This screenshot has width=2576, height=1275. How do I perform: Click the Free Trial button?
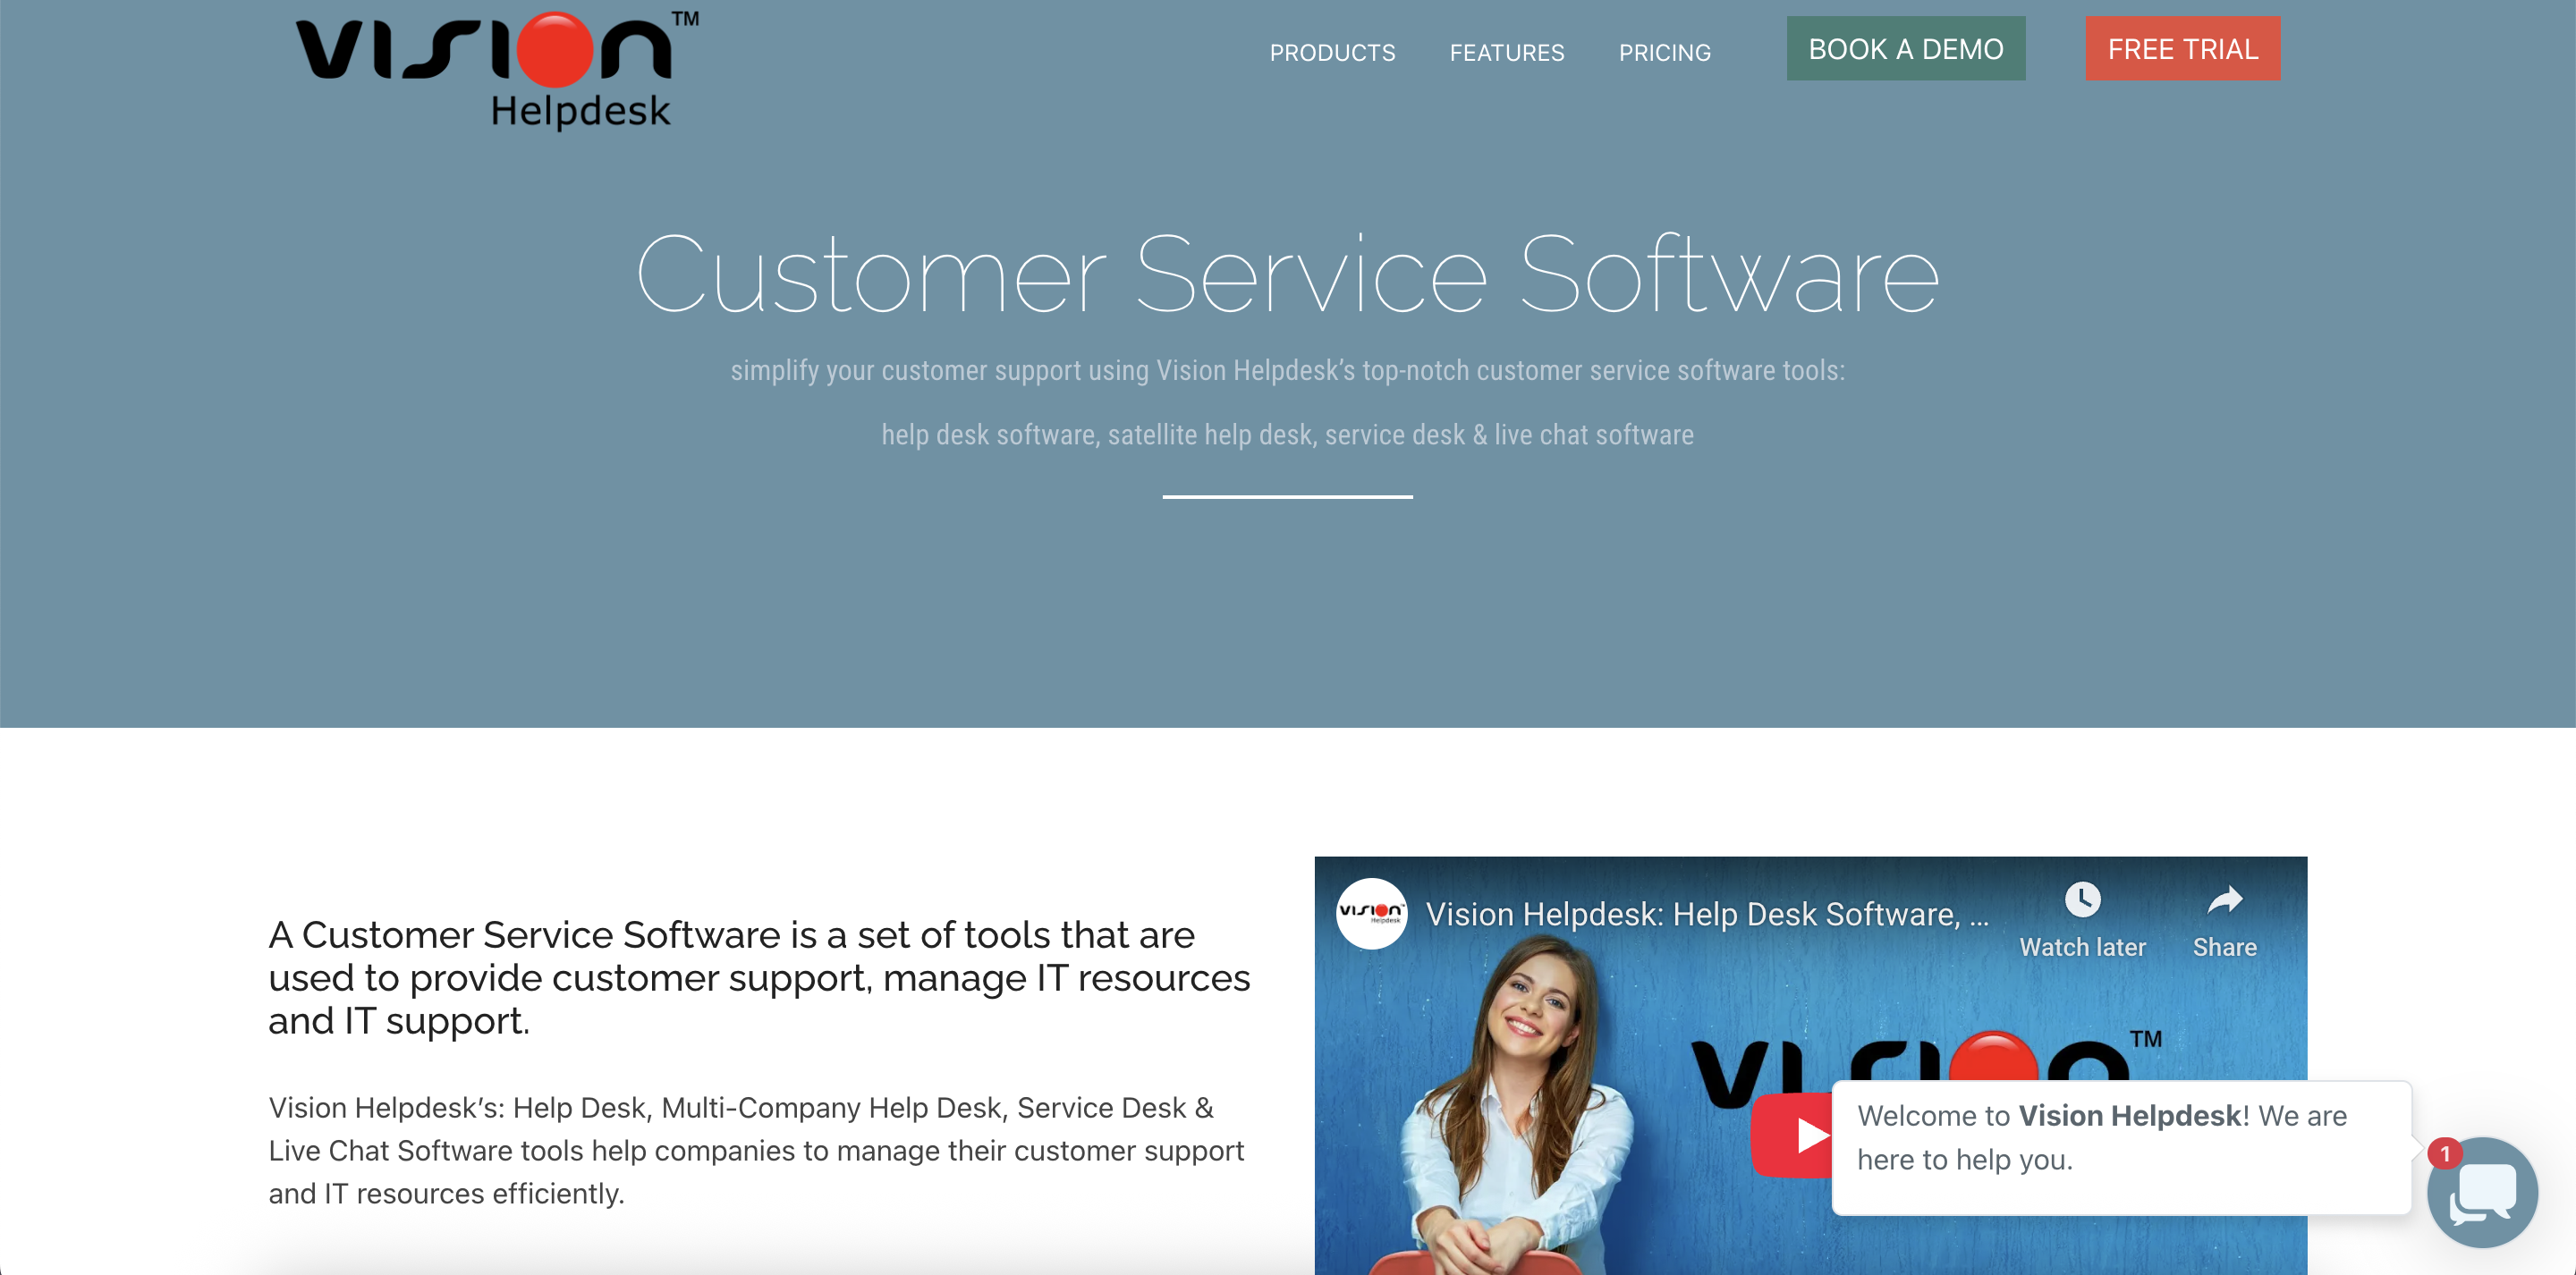click(2183, 48)
